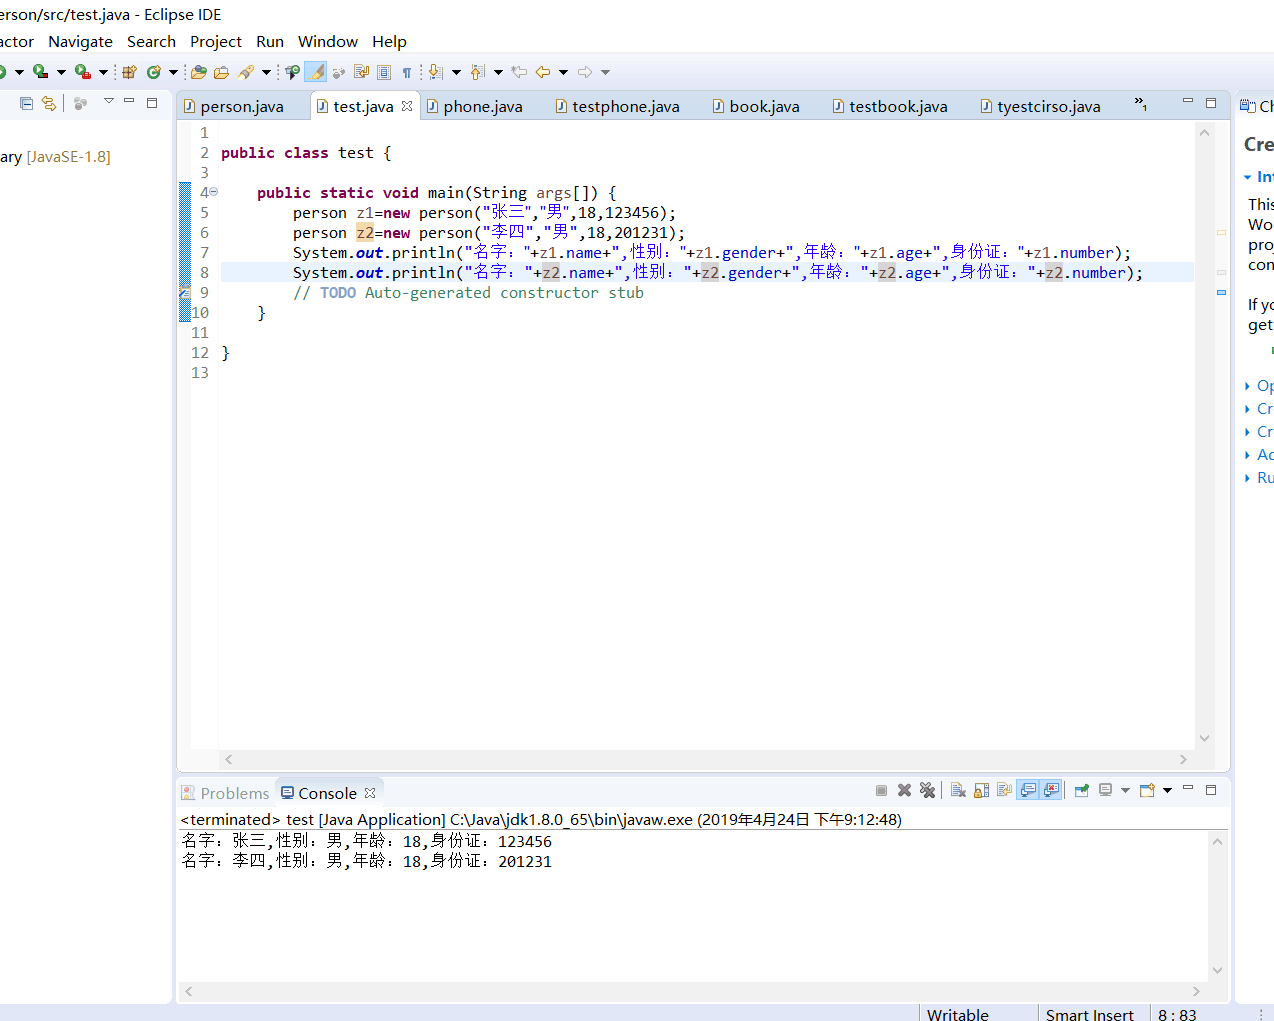The width and height of the screenshot is (1274, 1021).
Task: Open the Open Console dropdown arrow
Action: pos(1167,790)
